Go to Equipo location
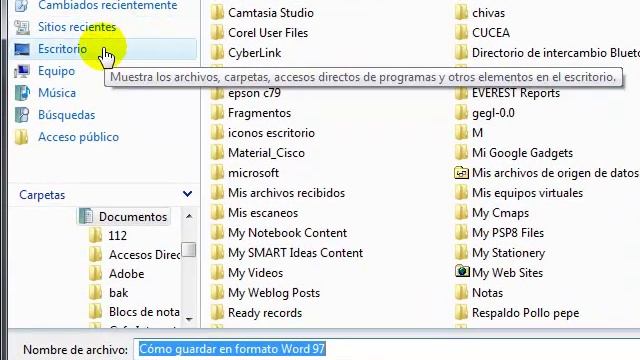Viewport: 640px width, 360px height. click(56, 71)
